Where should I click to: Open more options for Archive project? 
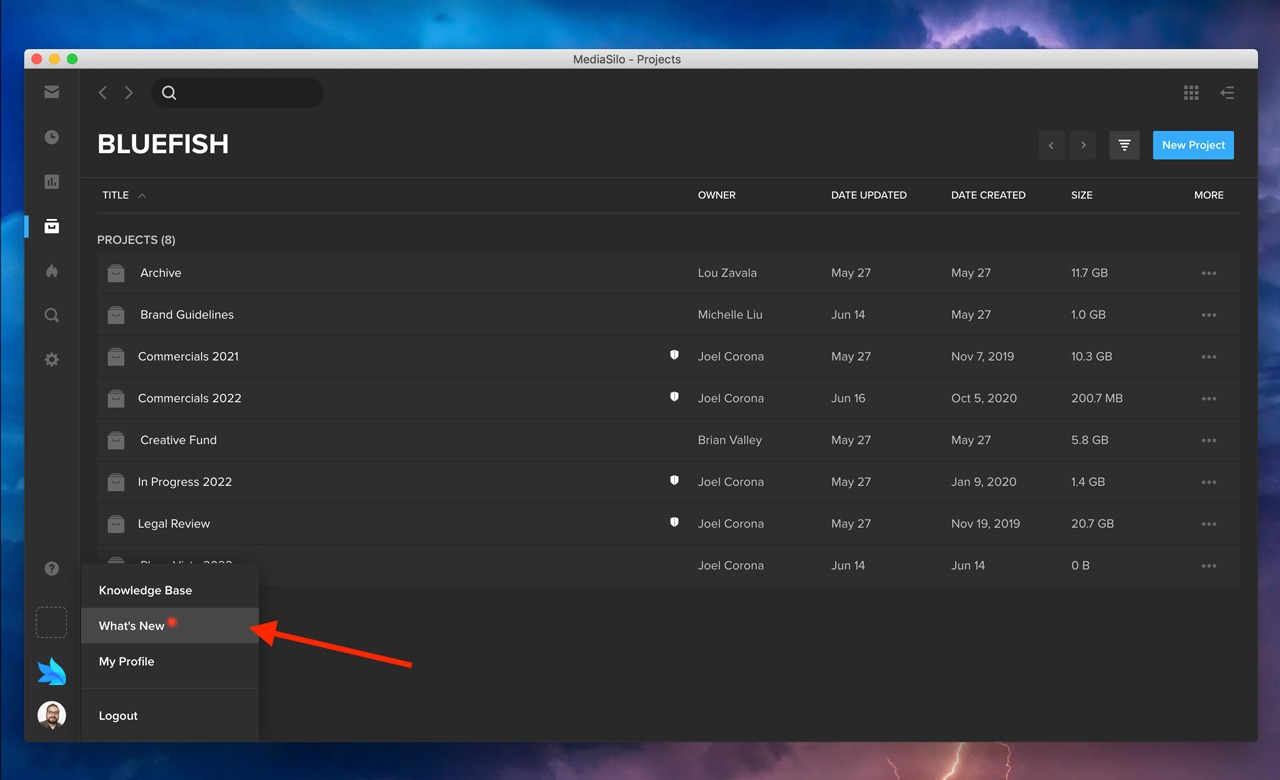1209,273
